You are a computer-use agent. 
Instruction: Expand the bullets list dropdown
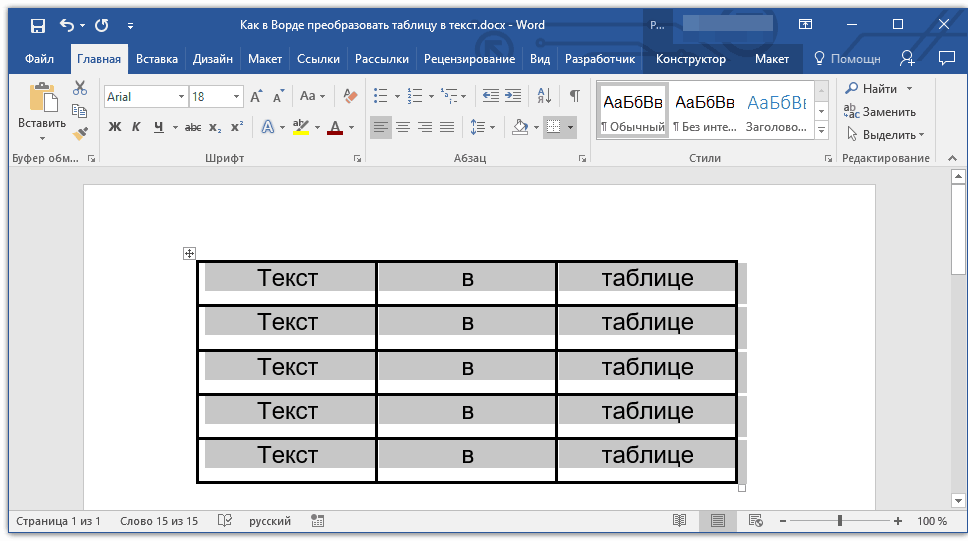tap(397, 96)
